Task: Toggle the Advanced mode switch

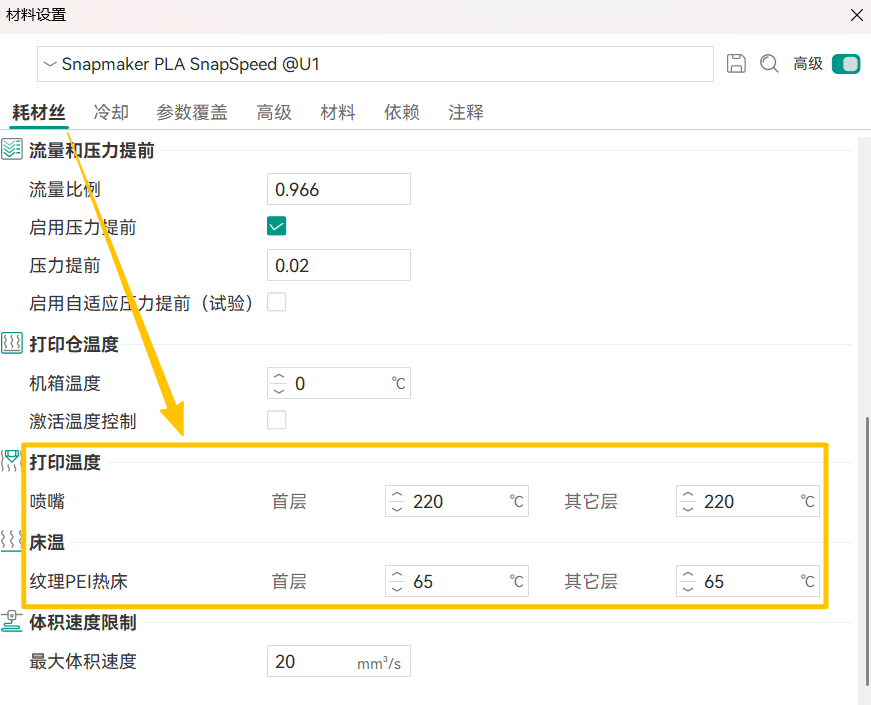Action: click(x=845, y=64)
